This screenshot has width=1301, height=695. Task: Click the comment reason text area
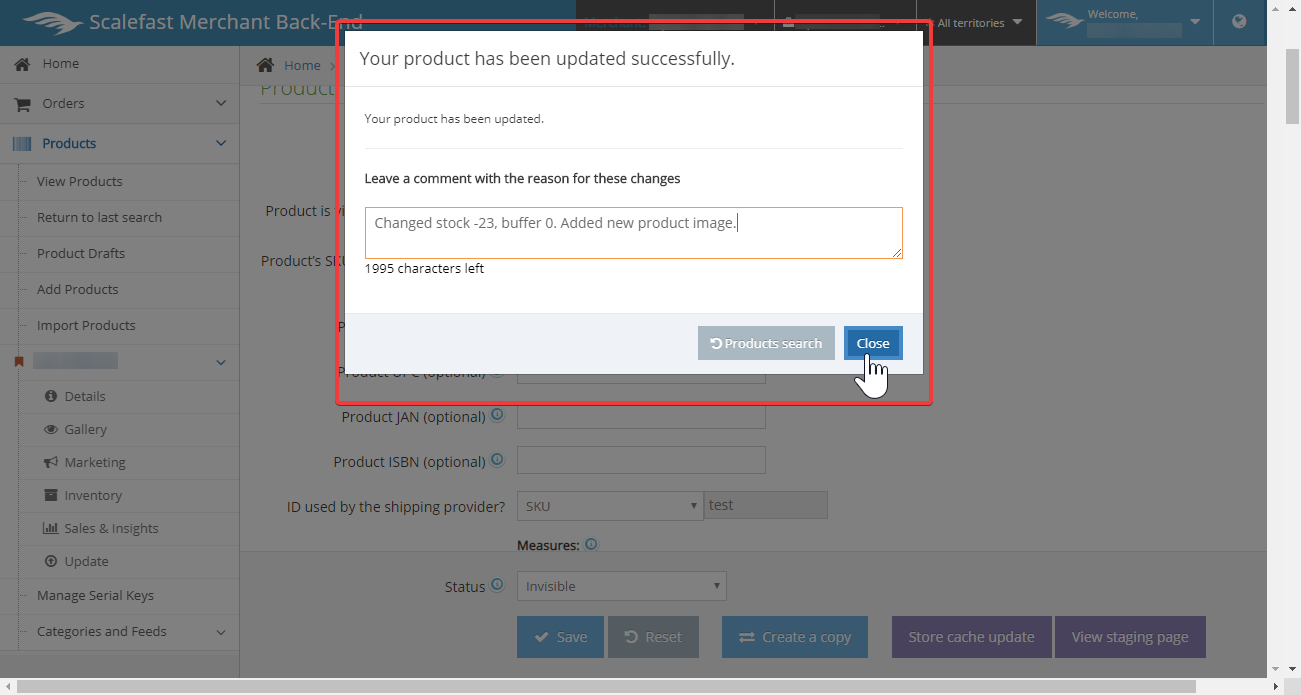(633, 233)
